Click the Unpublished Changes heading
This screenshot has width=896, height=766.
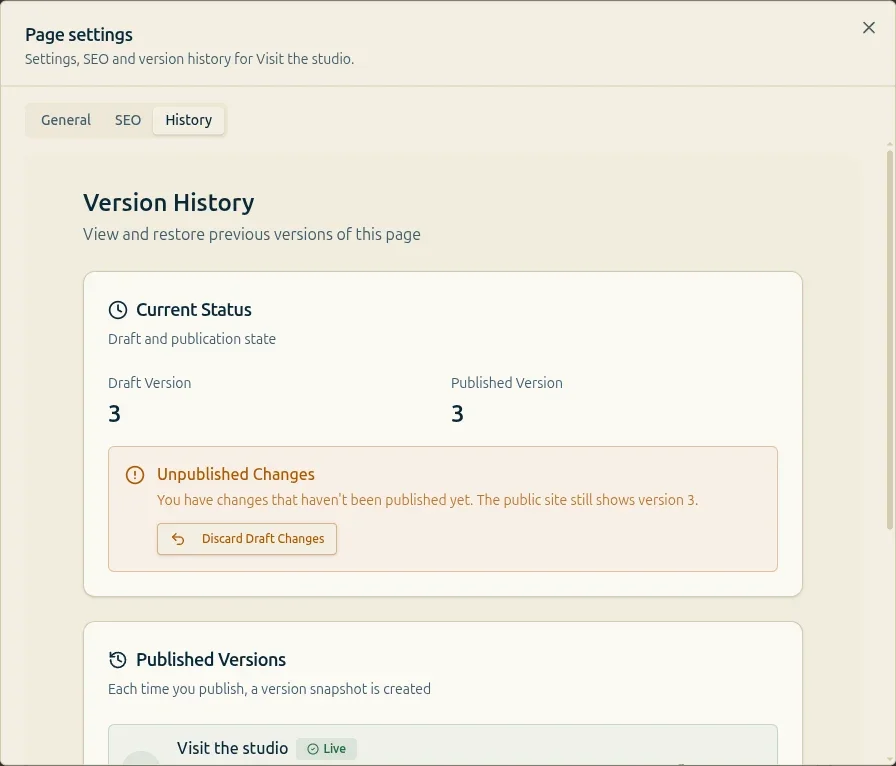pyautogui.click(x=236, y=474)
